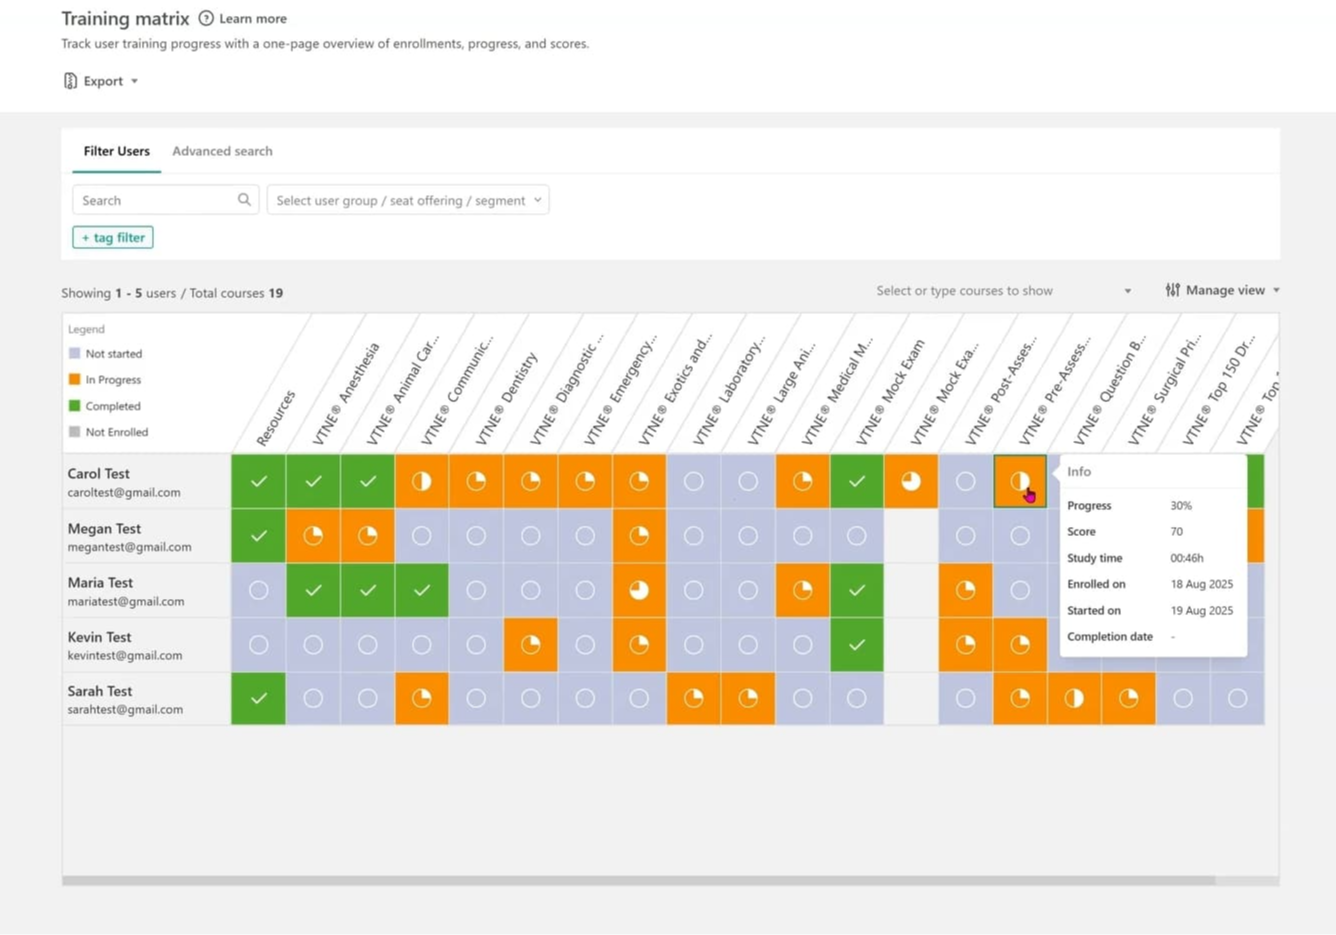Click the Export document icon
Screen dimensions: 1336x935
click(x=69, y=81)
